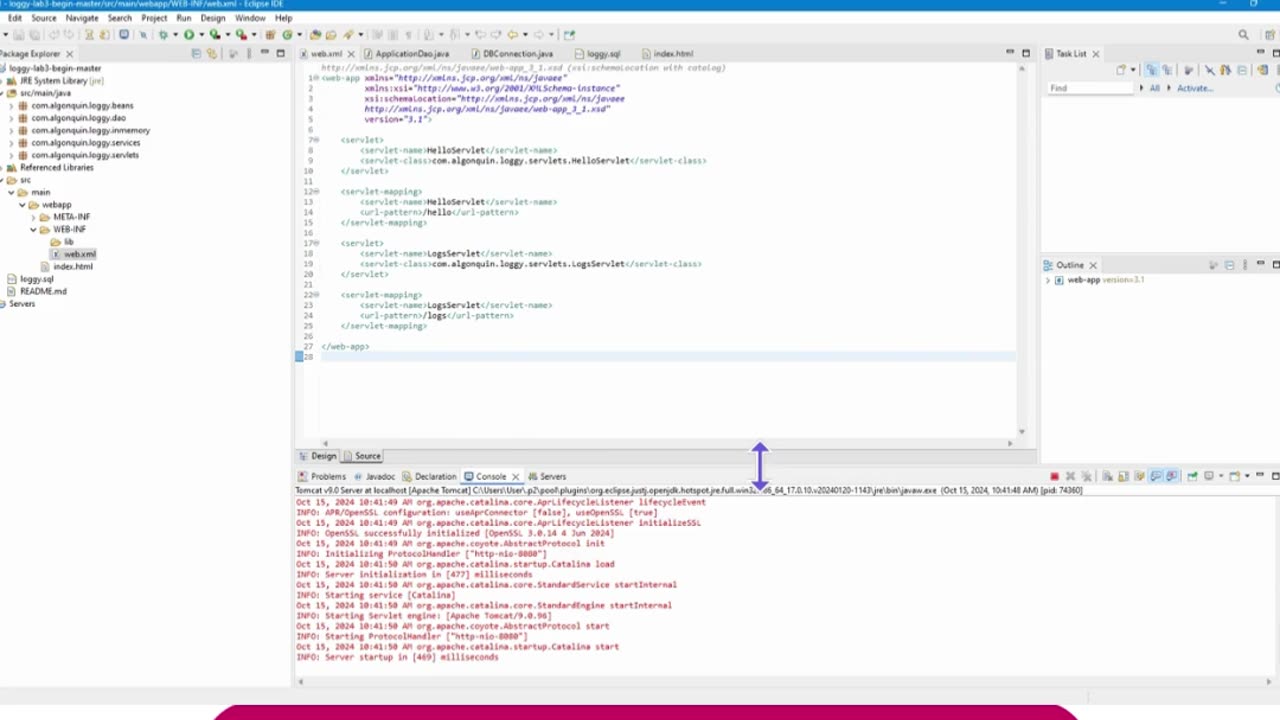Toggle Show Console When Standard Out Changes
This screenshot has height=720, width=1280.
tap(1156, 476)
